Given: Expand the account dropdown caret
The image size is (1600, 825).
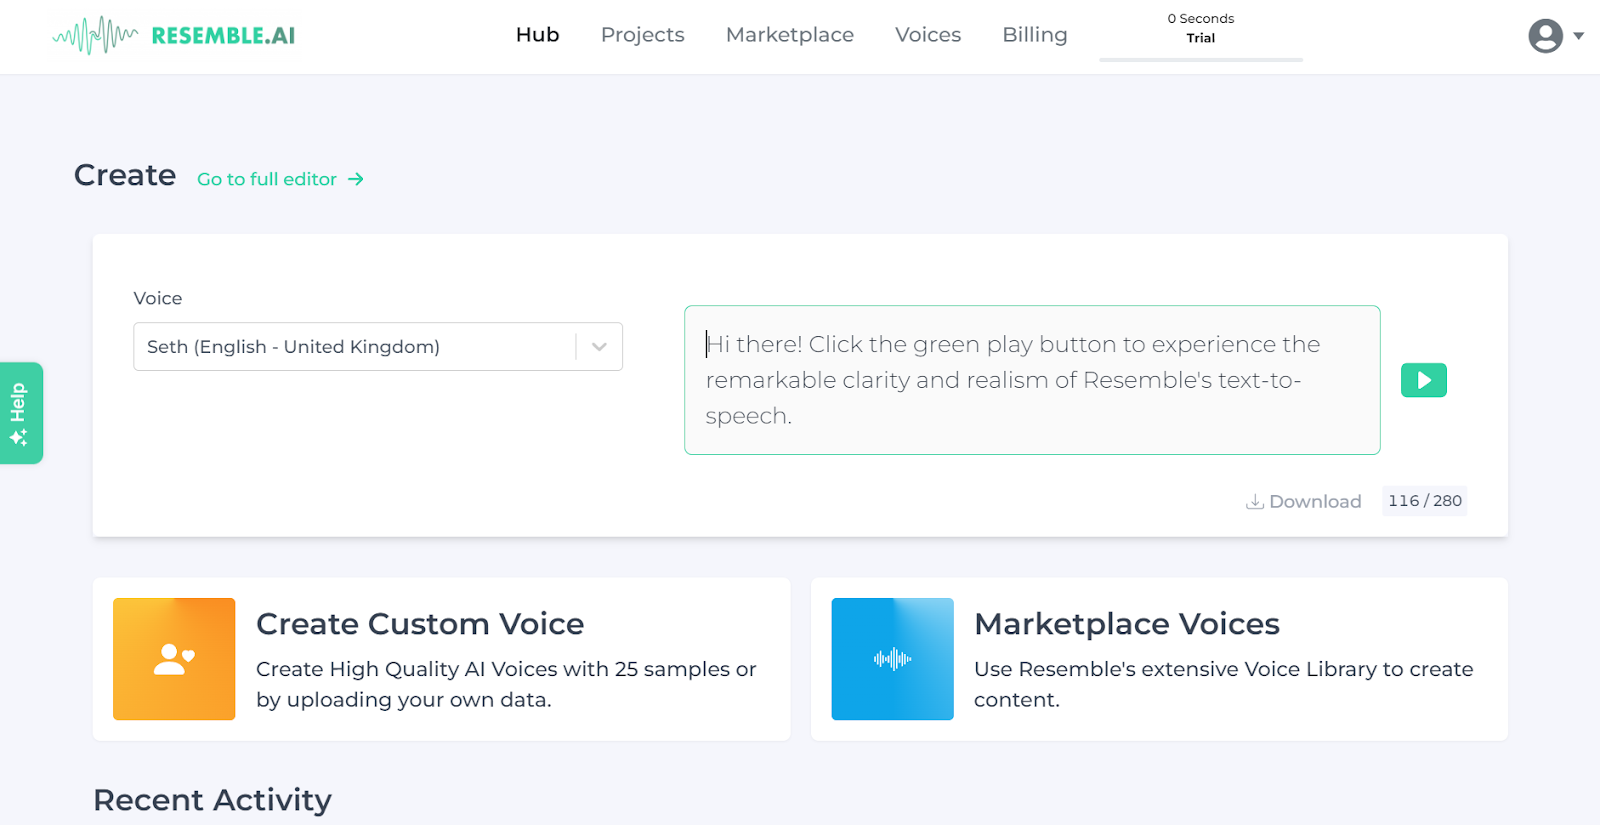Looking at the screenshot, I should 1578,36.
